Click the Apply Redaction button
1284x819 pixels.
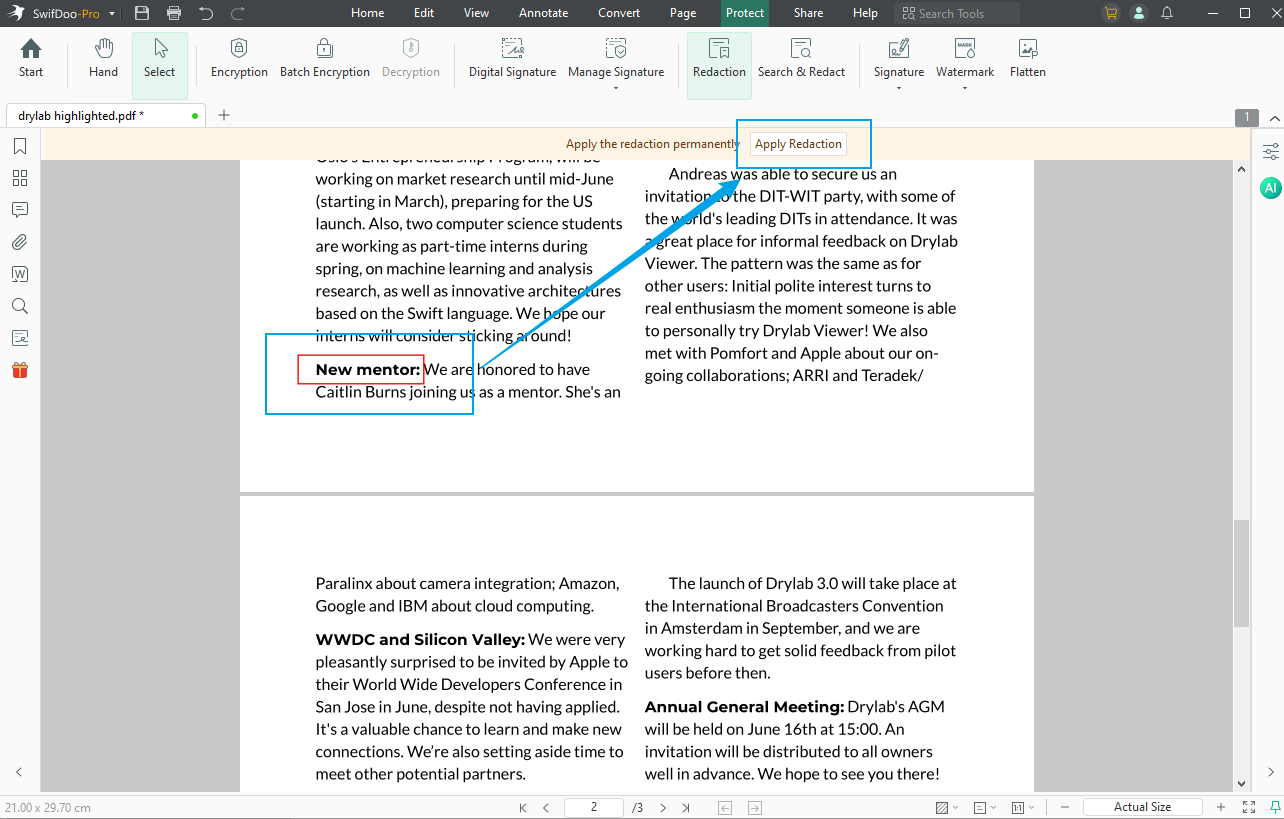point(797,143)
